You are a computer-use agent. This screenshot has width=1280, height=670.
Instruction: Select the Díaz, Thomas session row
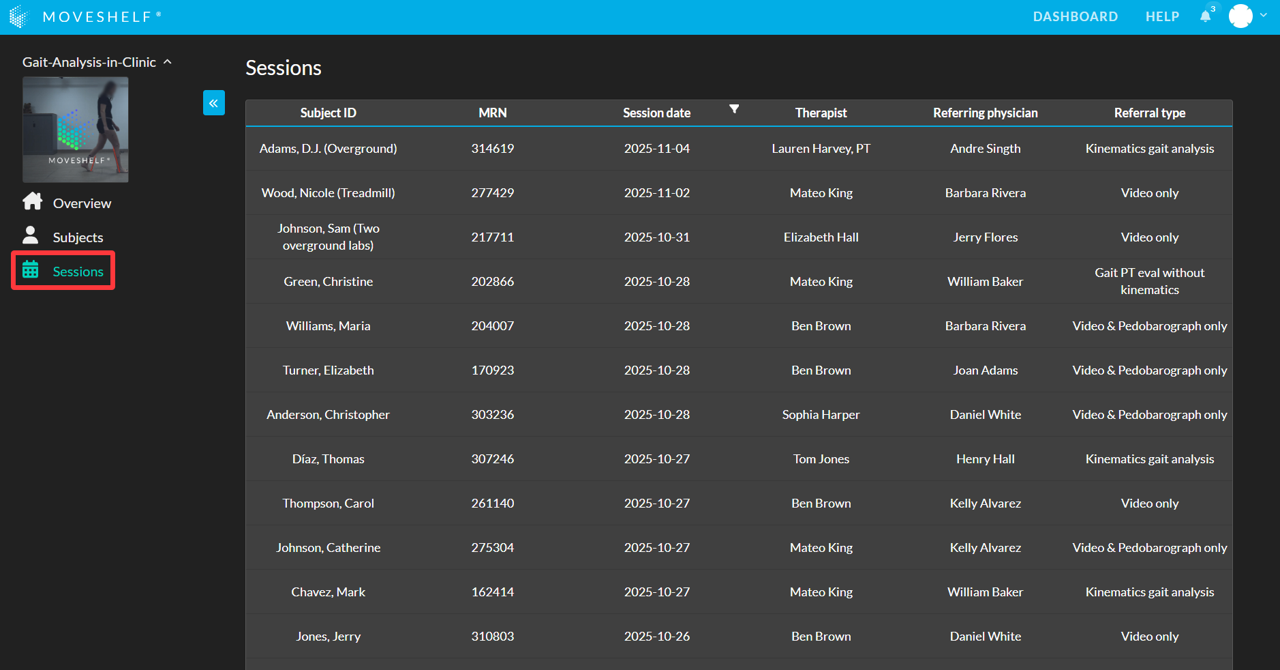[328, 459]
